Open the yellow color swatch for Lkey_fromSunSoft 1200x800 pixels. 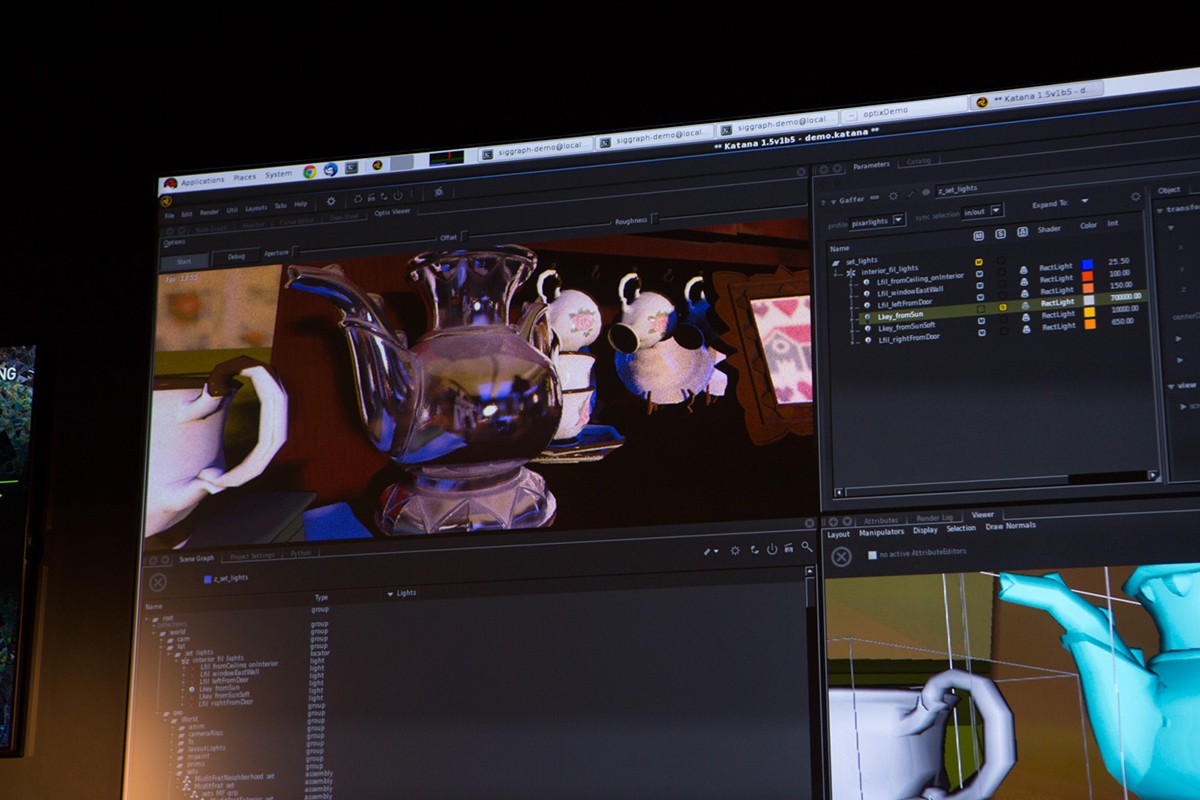coord(1088,311)
